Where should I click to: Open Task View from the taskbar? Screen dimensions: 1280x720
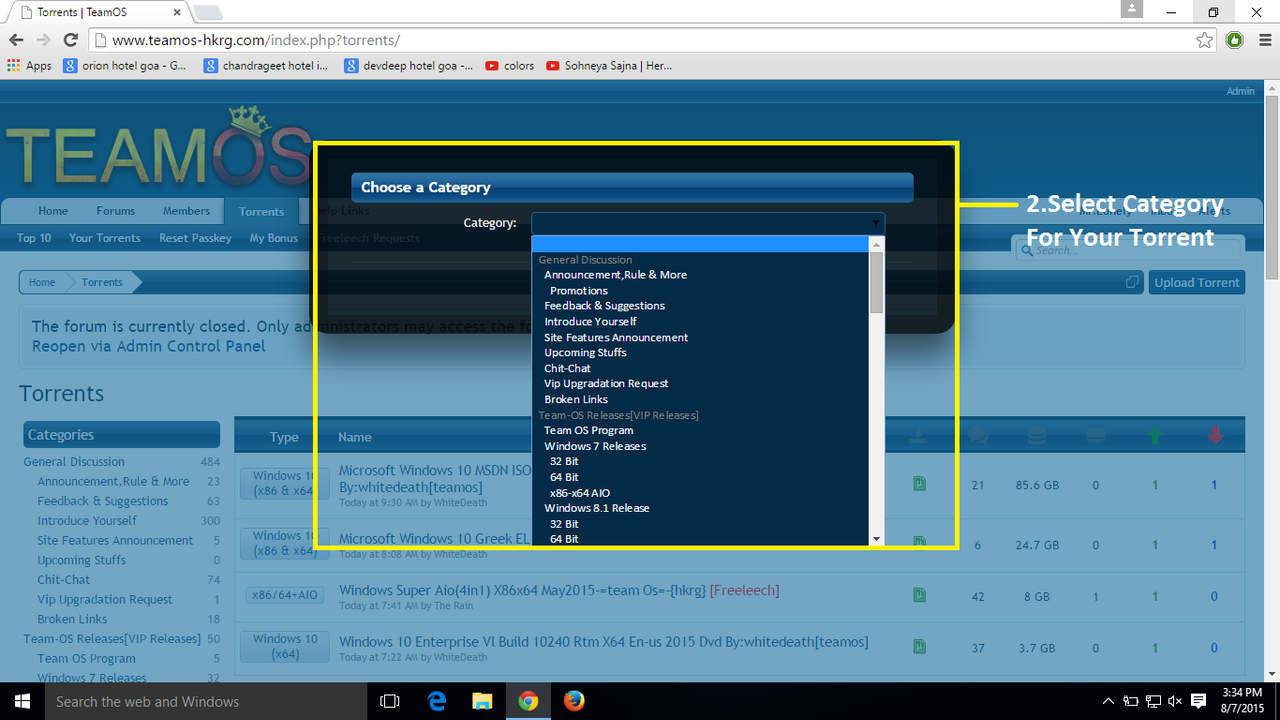pos(390,701)
